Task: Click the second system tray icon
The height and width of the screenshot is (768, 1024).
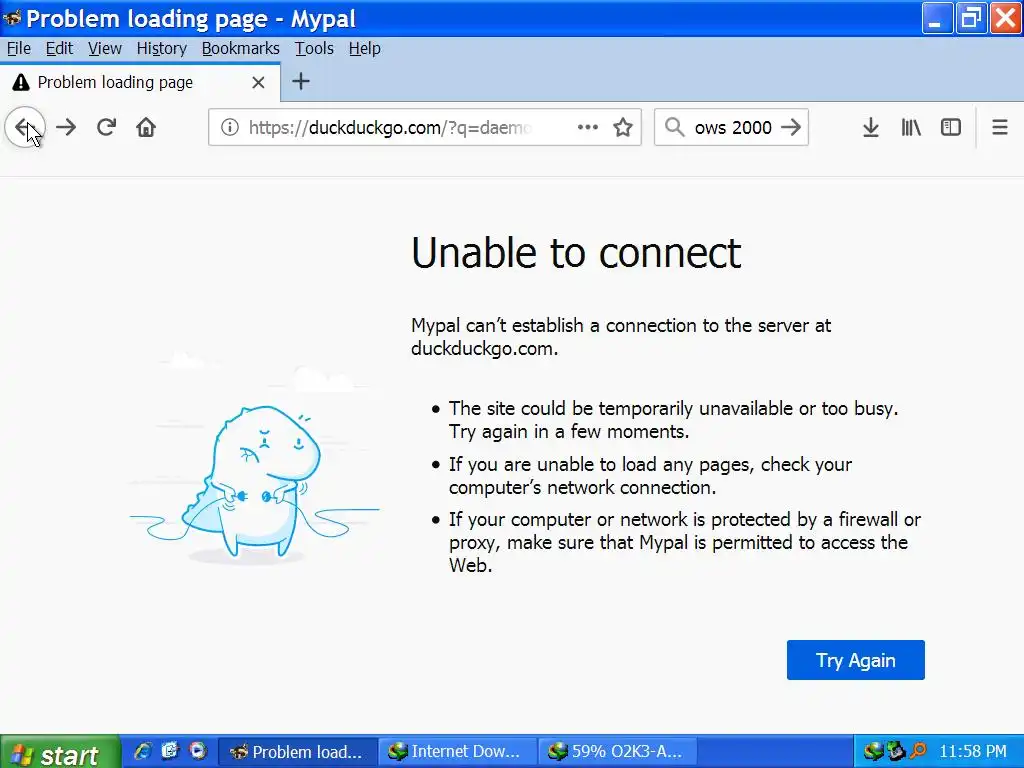Action: (895, 751)
